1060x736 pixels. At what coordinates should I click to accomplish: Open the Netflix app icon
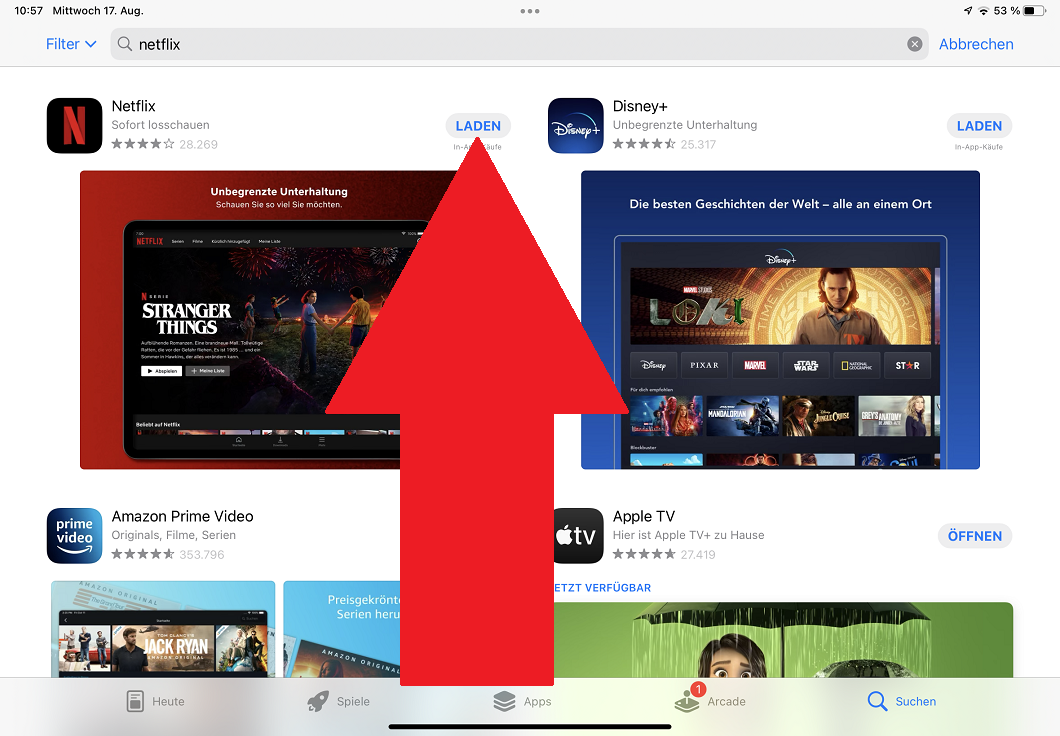point(74,126)
